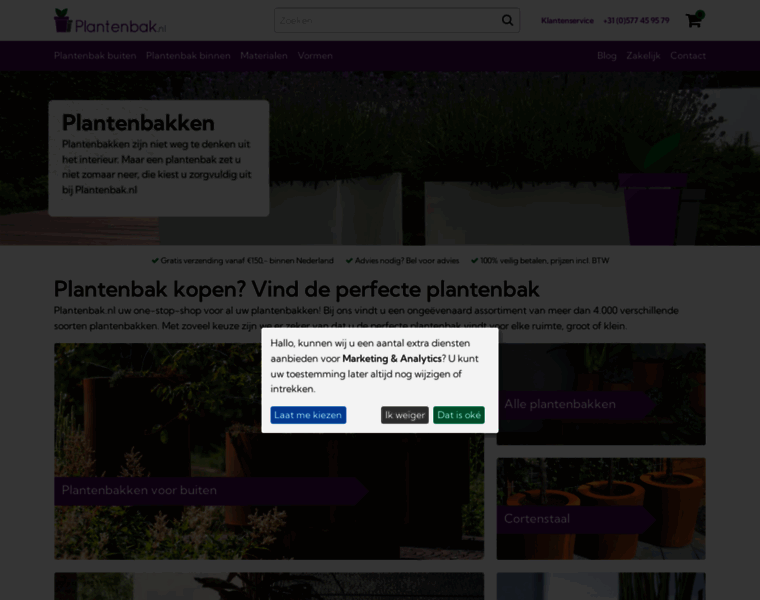Open the Cortenstaal category tile

click(x=601, y=508)
